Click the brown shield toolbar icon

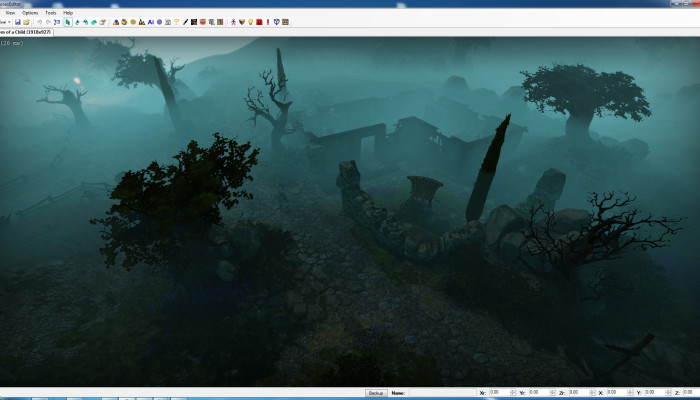[x=242, y=22]
